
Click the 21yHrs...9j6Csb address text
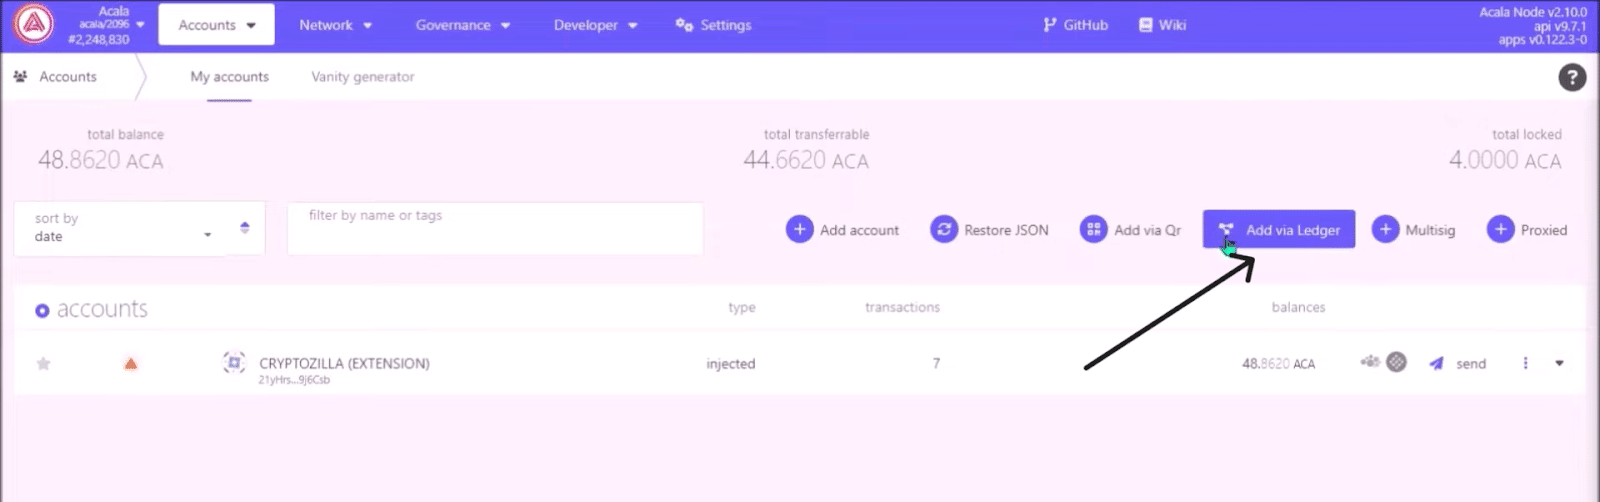pos(294,380)
